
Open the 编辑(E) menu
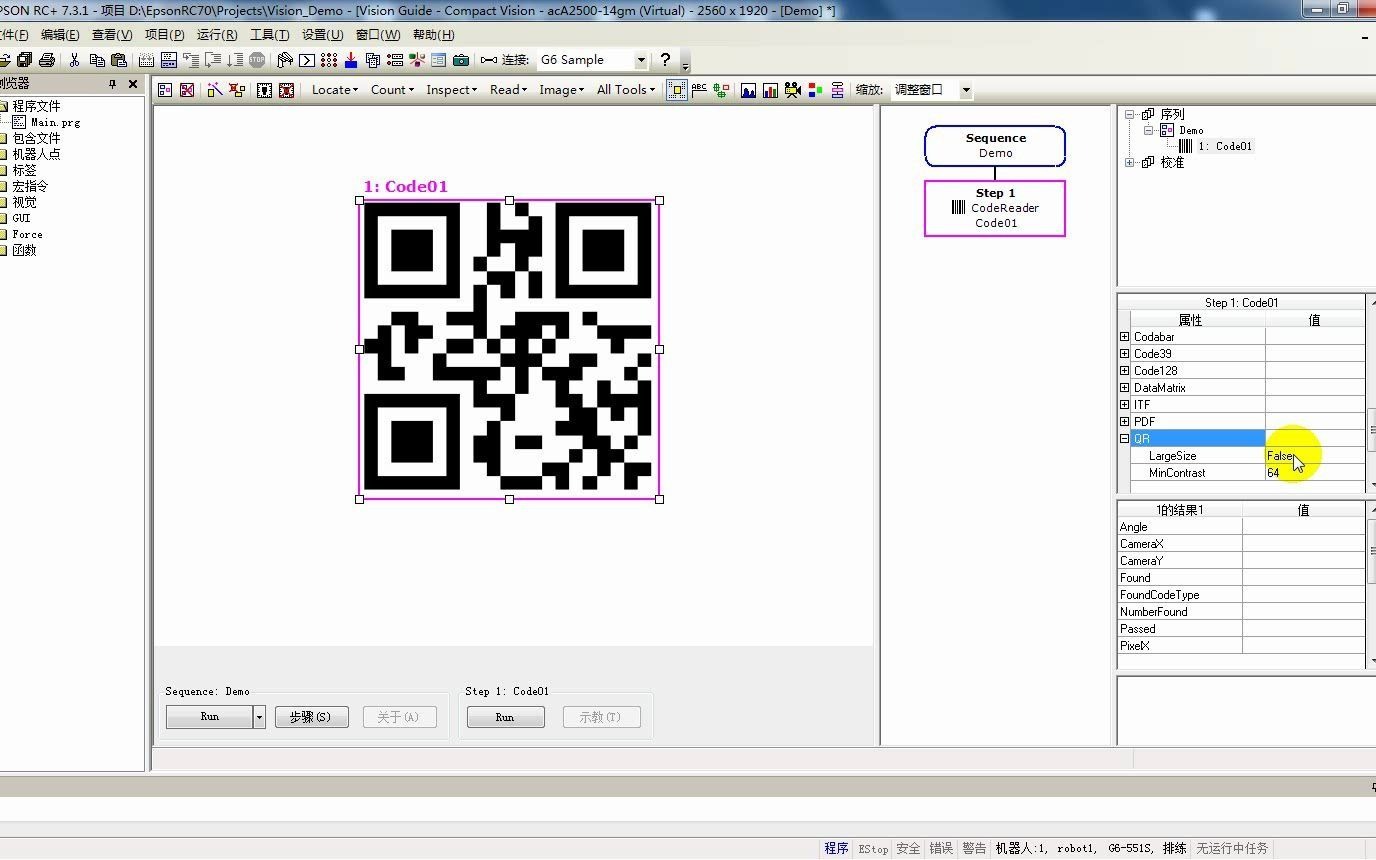60,35
